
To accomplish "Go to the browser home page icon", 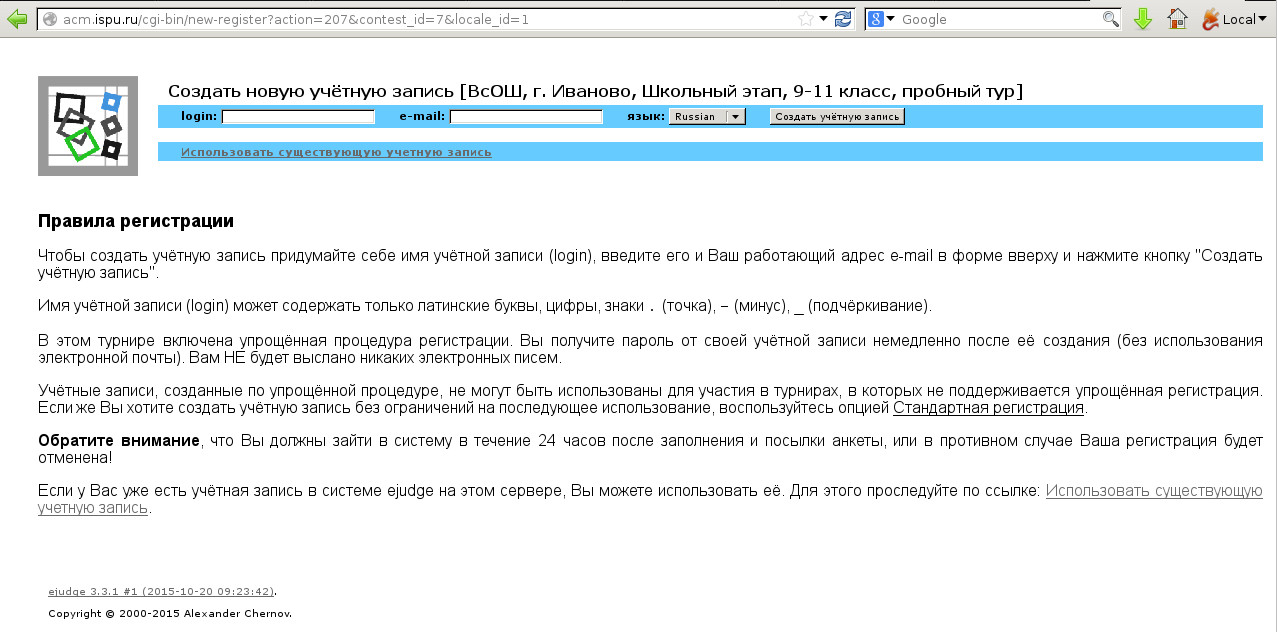I will click(x=1178, y=19).
